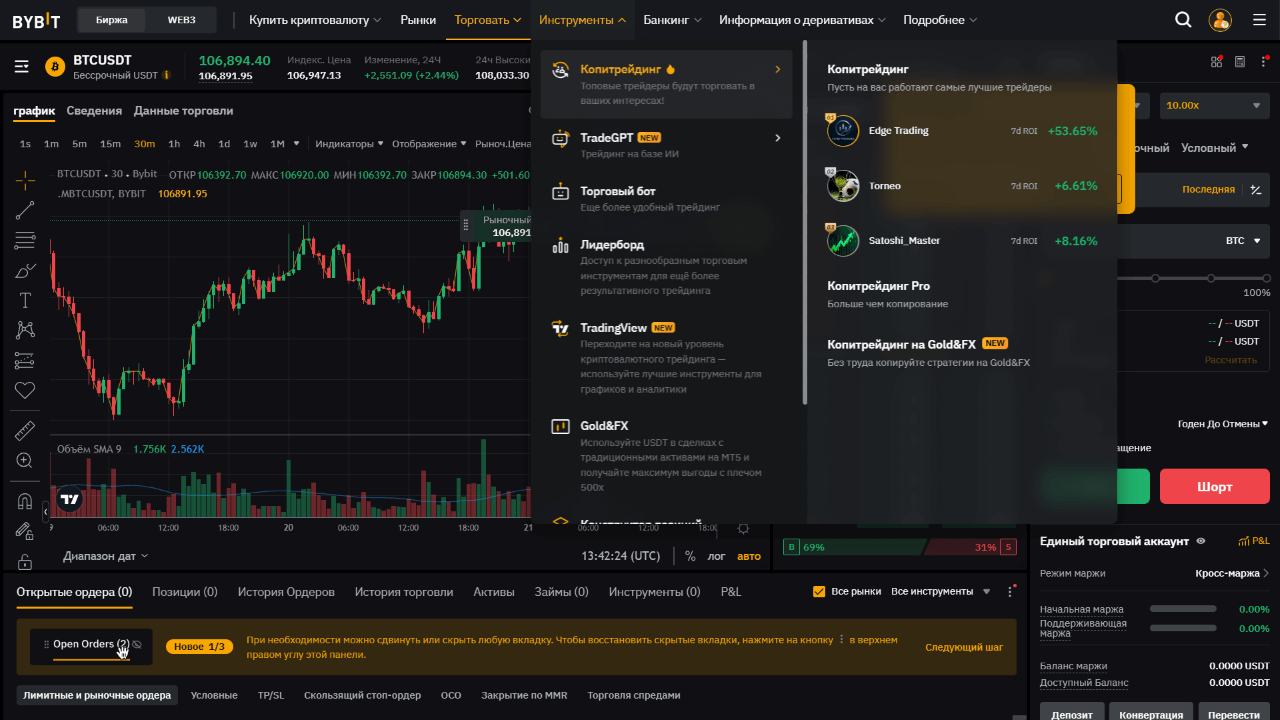Select the text annotation tool

click(25, 300)
